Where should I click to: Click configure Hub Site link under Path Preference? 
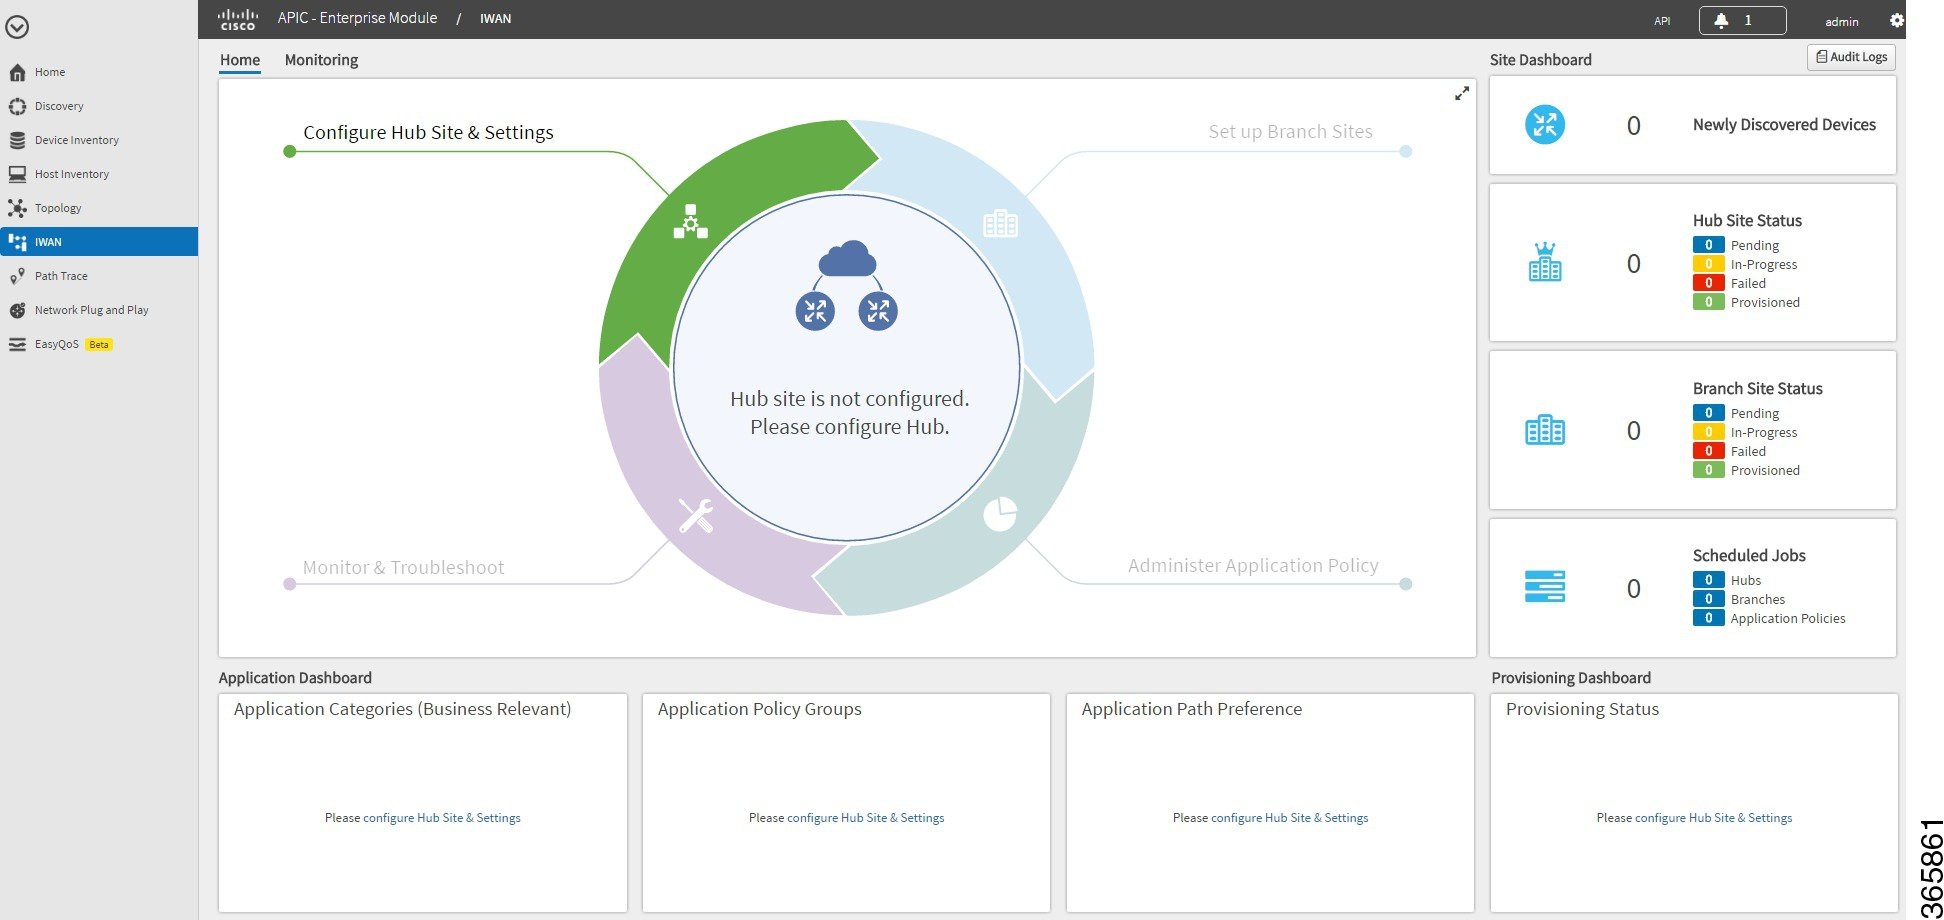tap(1290, 818)
